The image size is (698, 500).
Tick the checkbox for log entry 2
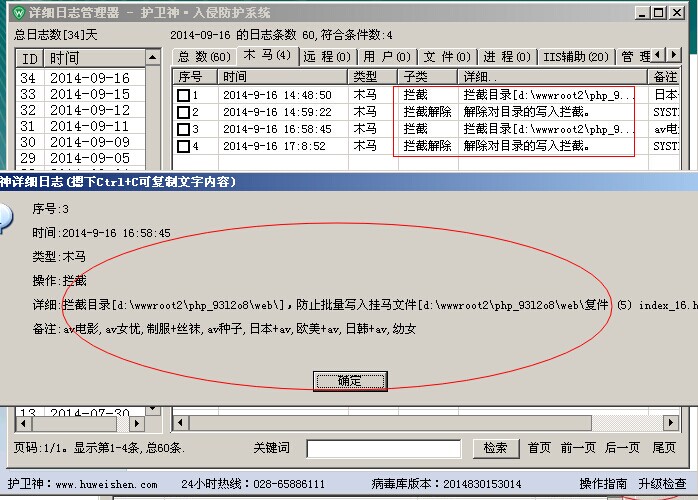click(x=183, y=113)
